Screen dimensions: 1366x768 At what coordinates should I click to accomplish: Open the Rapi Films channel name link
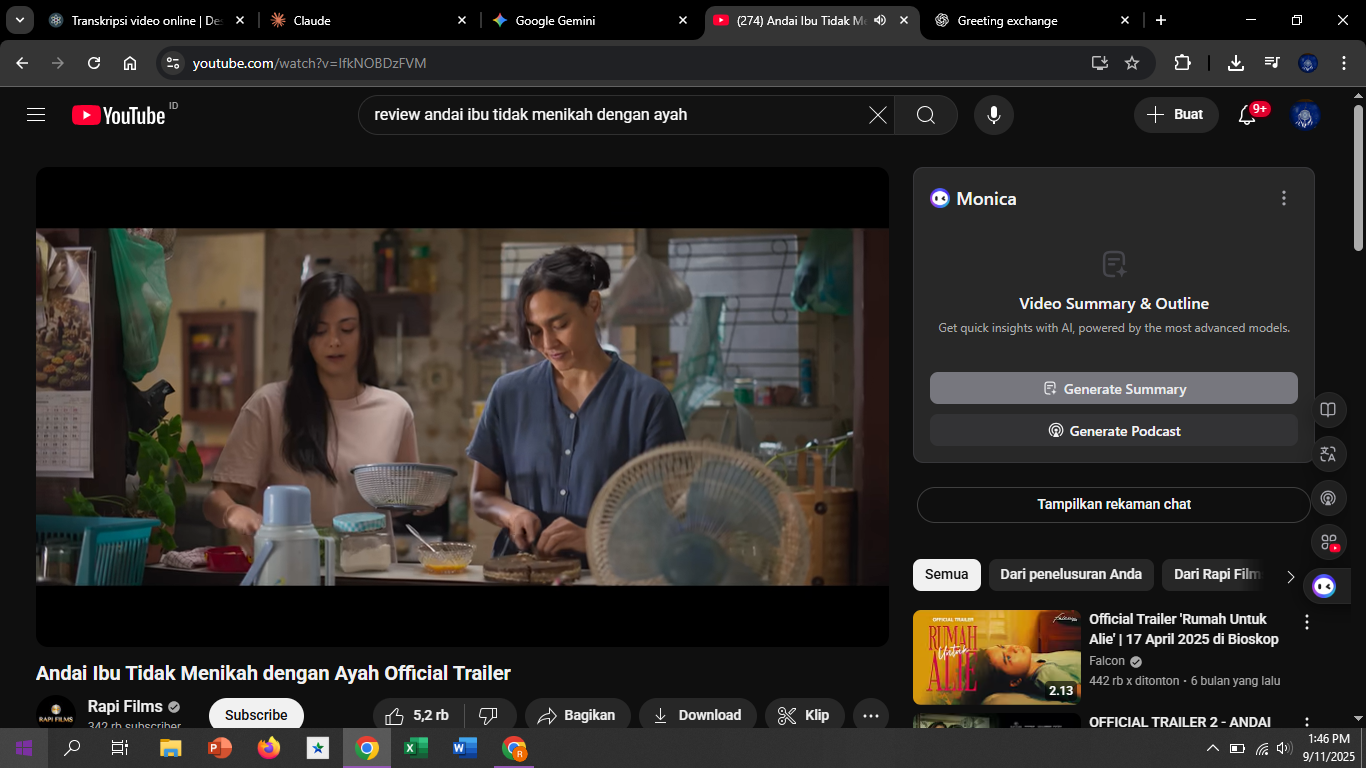pyautogui.click(x=125, y=707)
